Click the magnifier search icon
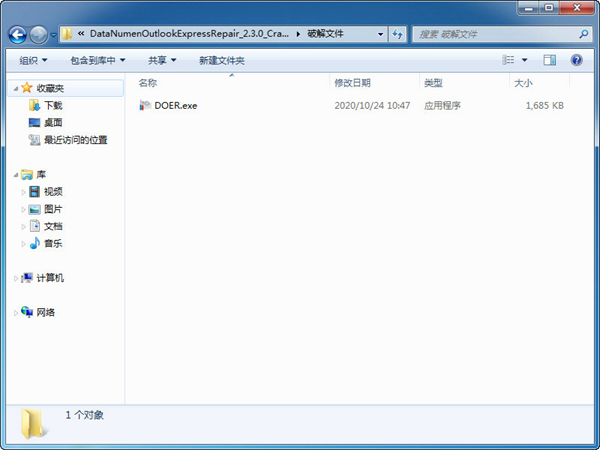 point(584,34)
